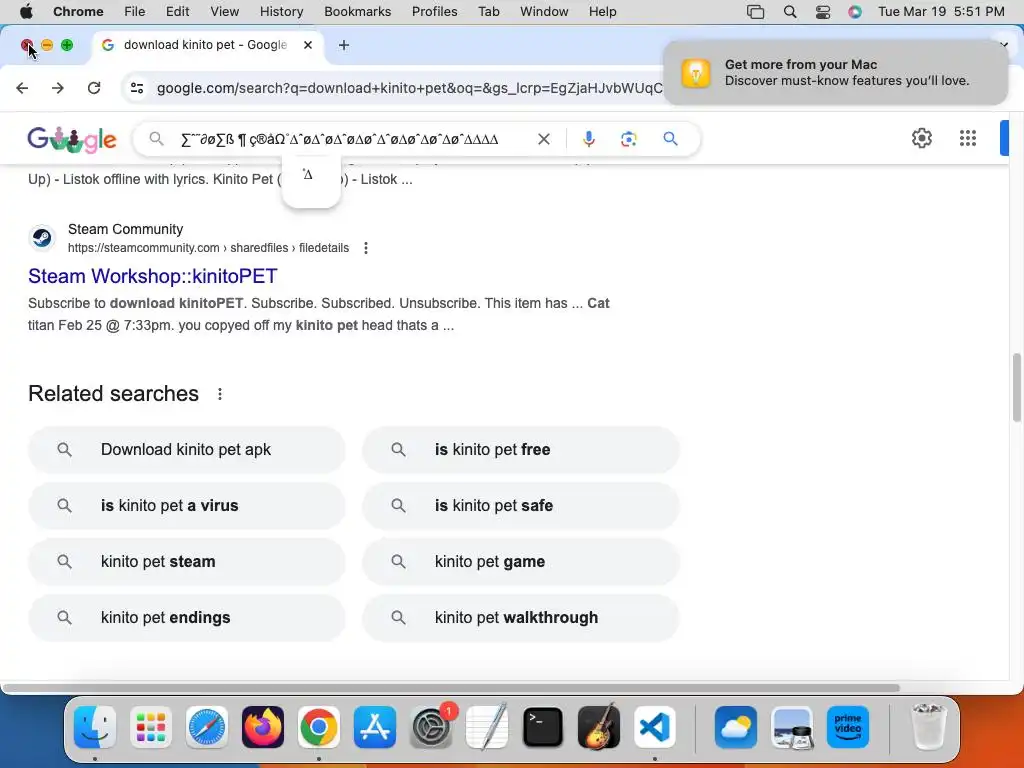Open Steam Workshop::kinitoPET result
This screenshot has height=768, width=1024.
(153, 276)
